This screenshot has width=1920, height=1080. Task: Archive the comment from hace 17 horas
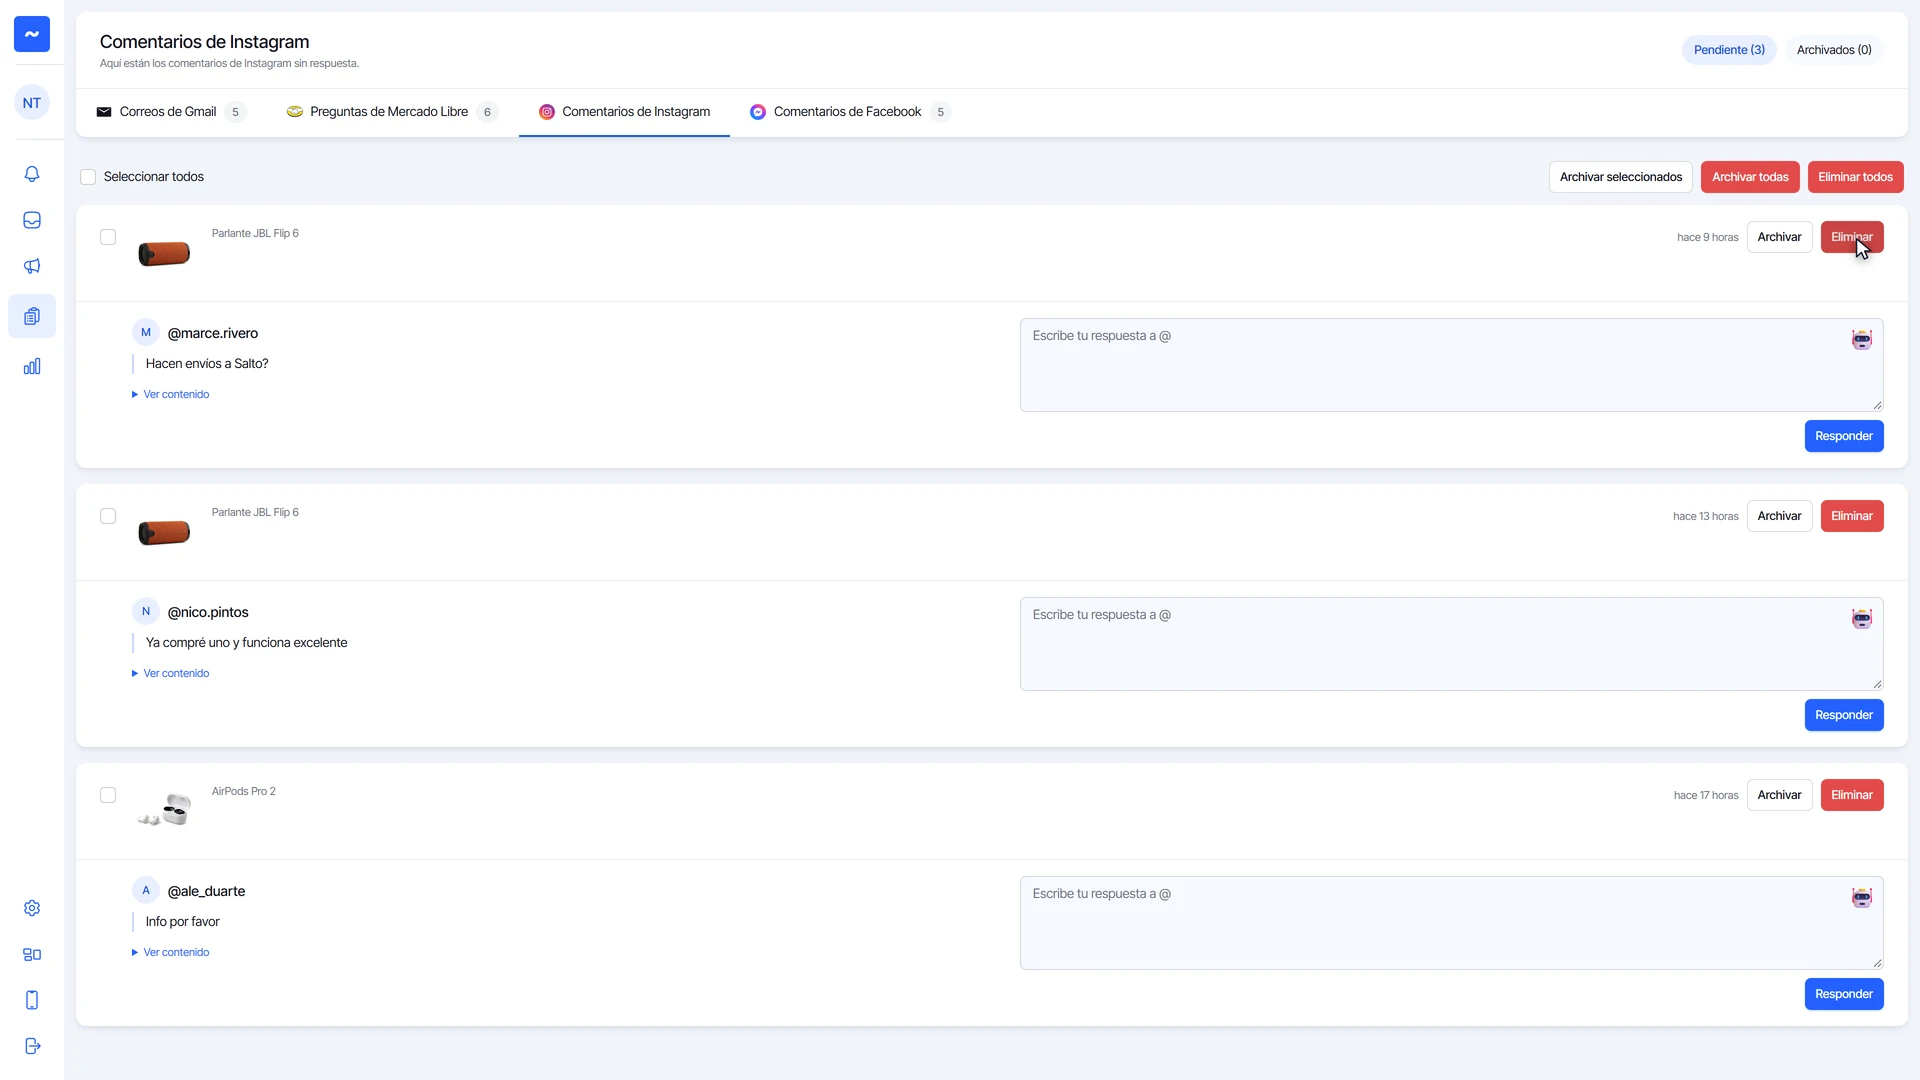[1779, 795]
